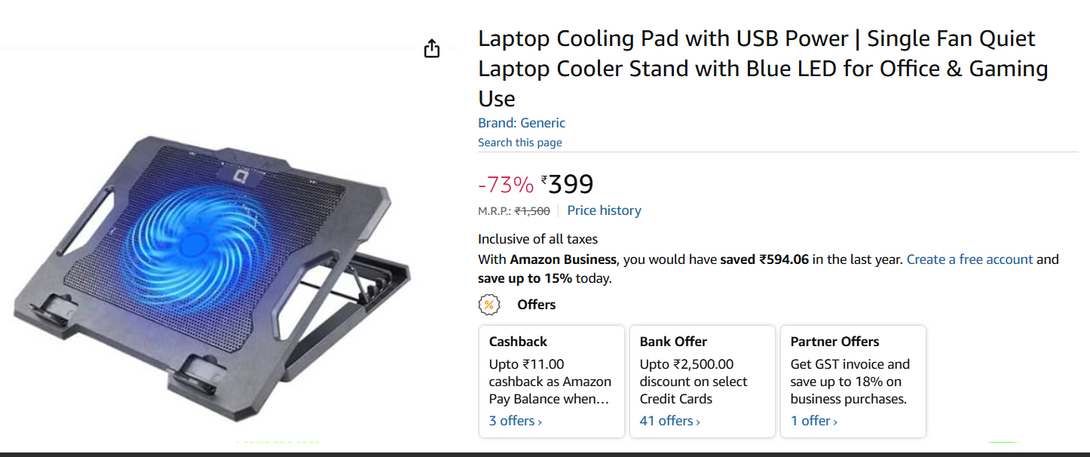This screenshot has width=1090, height=457.
Task: Click the select Credit Cards discount description
Action: click(693, 382)
